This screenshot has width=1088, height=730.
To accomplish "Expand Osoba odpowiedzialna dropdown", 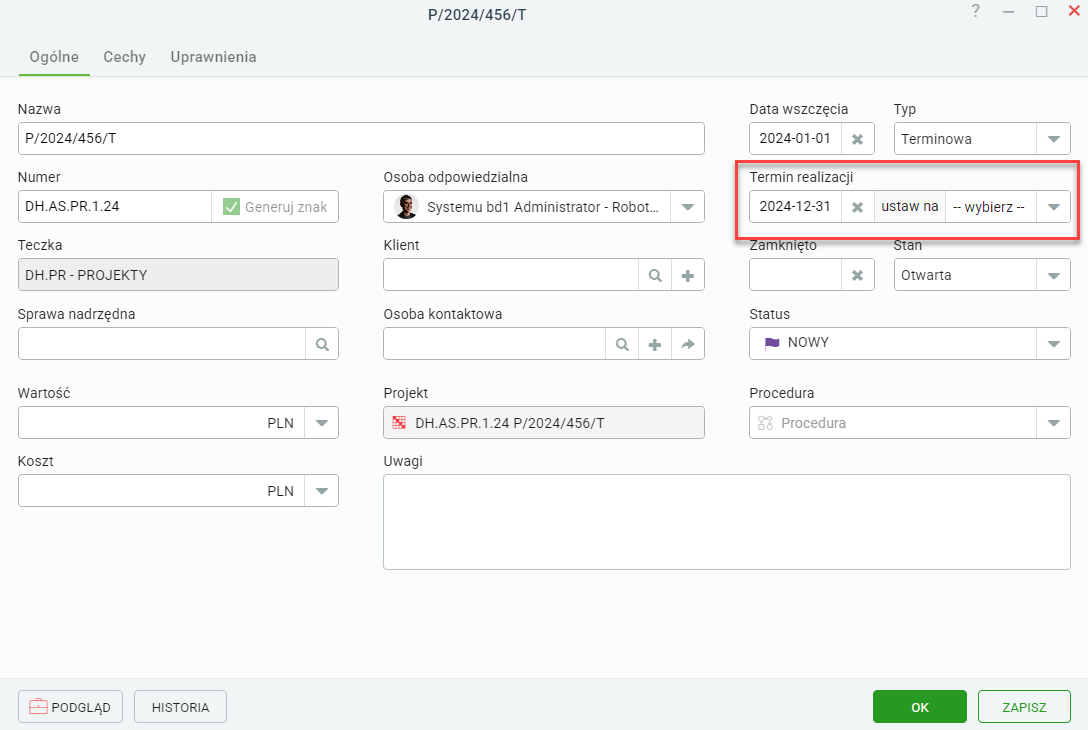I will point(688,207).
